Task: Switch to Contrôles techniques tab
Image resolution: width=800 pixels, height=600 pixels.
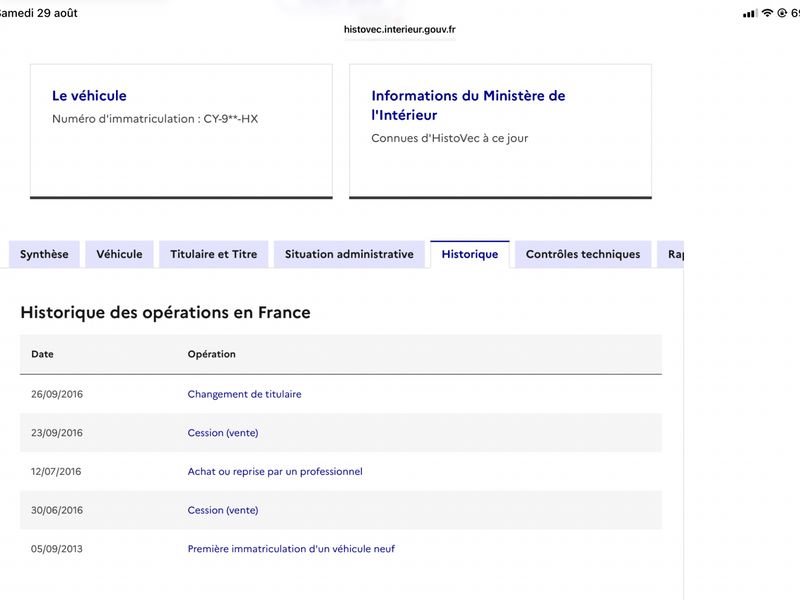Action: pos(583,254)
